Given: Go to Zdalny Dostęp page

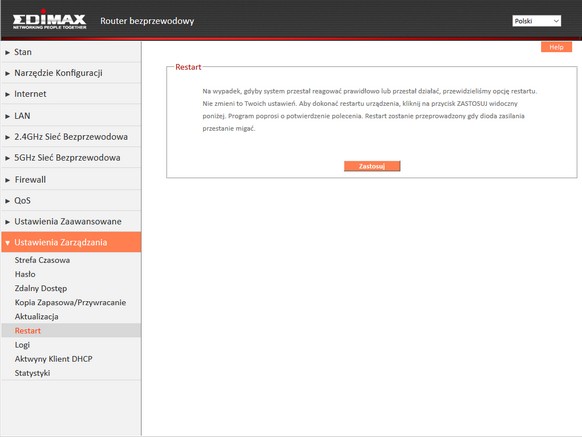Looking at the screenshot, I should (x=41, y=288).
